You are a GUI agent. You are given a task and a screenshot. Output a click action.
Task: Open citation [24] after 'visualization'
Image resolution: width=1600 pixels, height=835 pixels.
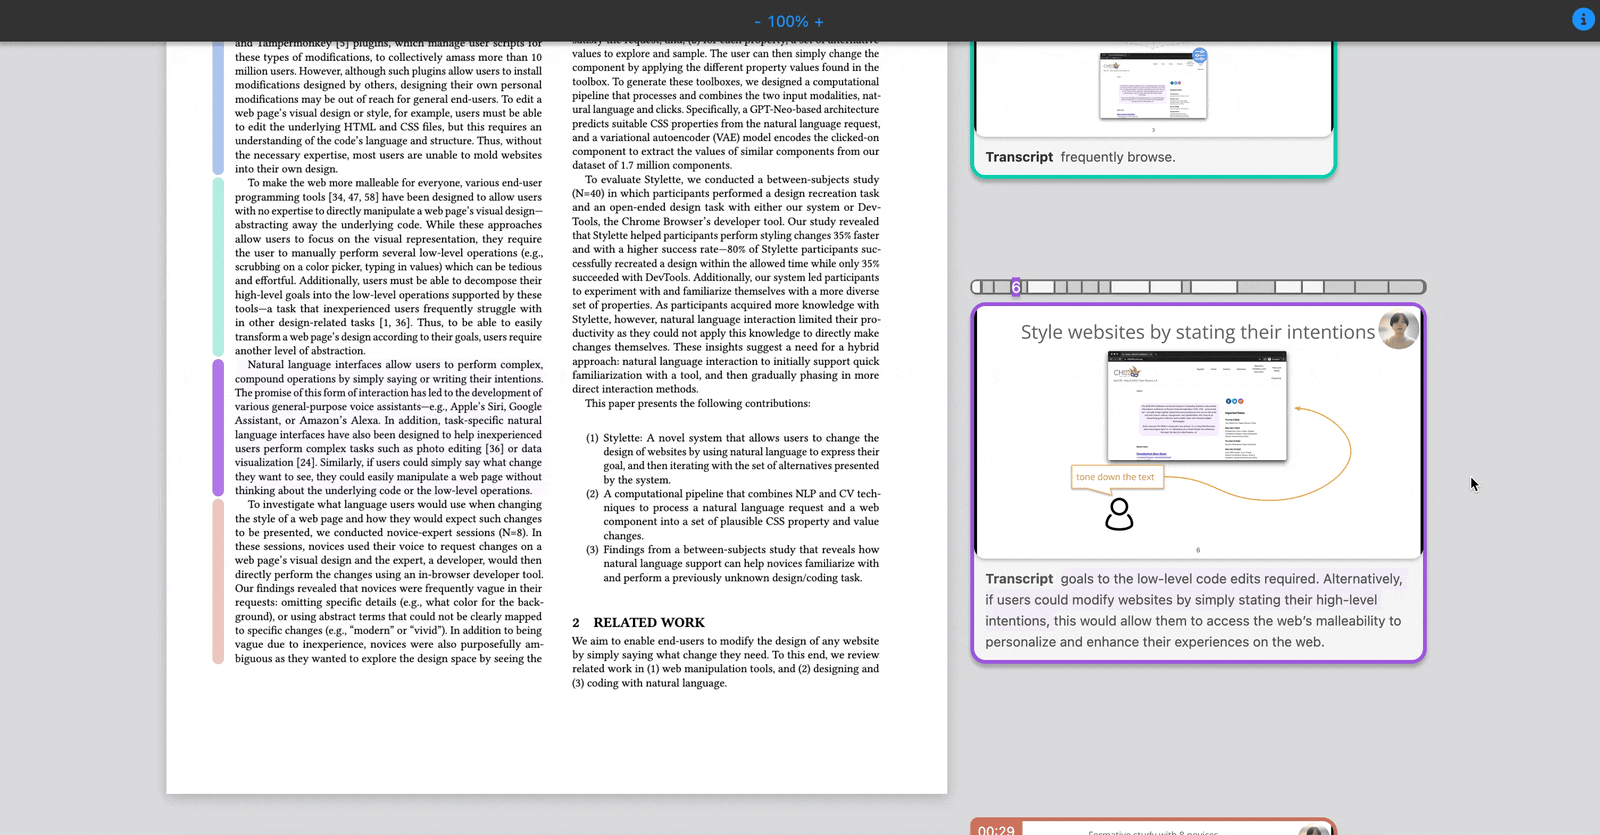pyautogui.click(x=306, y=462)
